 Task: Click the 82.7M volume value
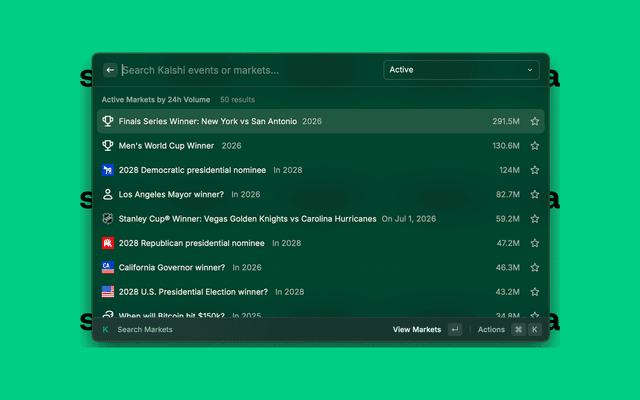[508, 194]
